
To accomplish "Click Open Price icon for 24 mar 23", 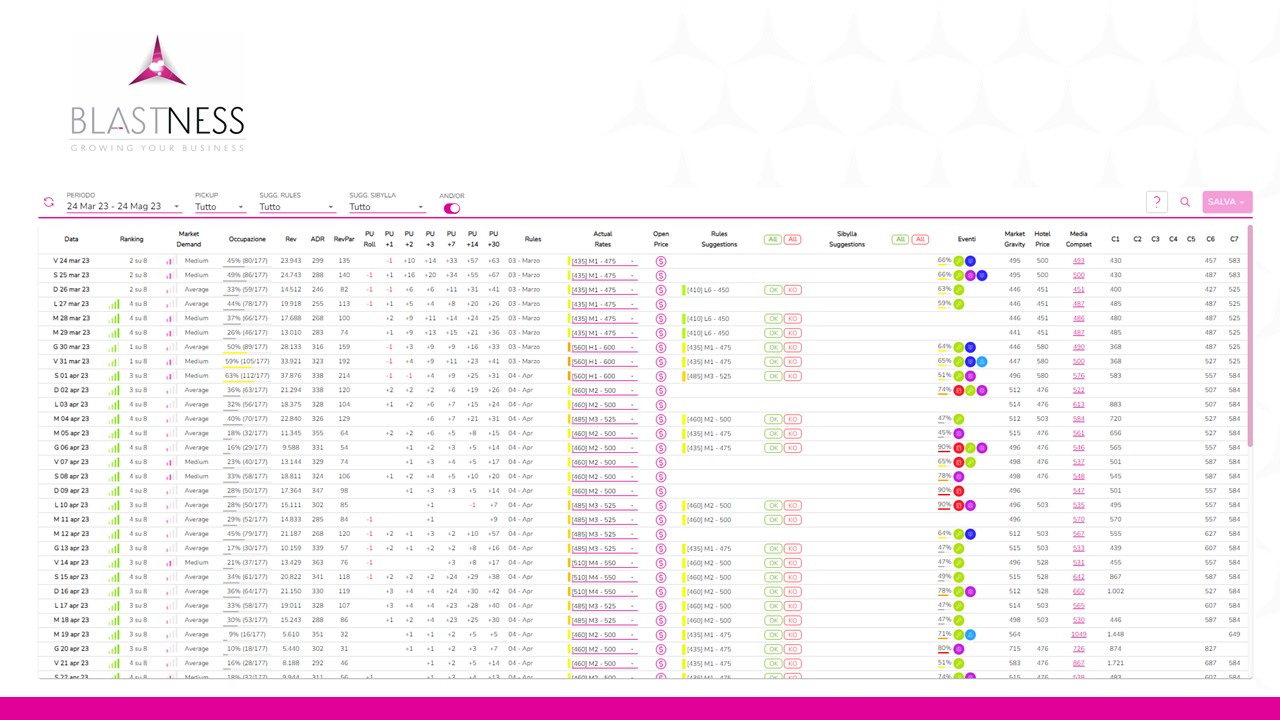I will click(x=661, y=261).
